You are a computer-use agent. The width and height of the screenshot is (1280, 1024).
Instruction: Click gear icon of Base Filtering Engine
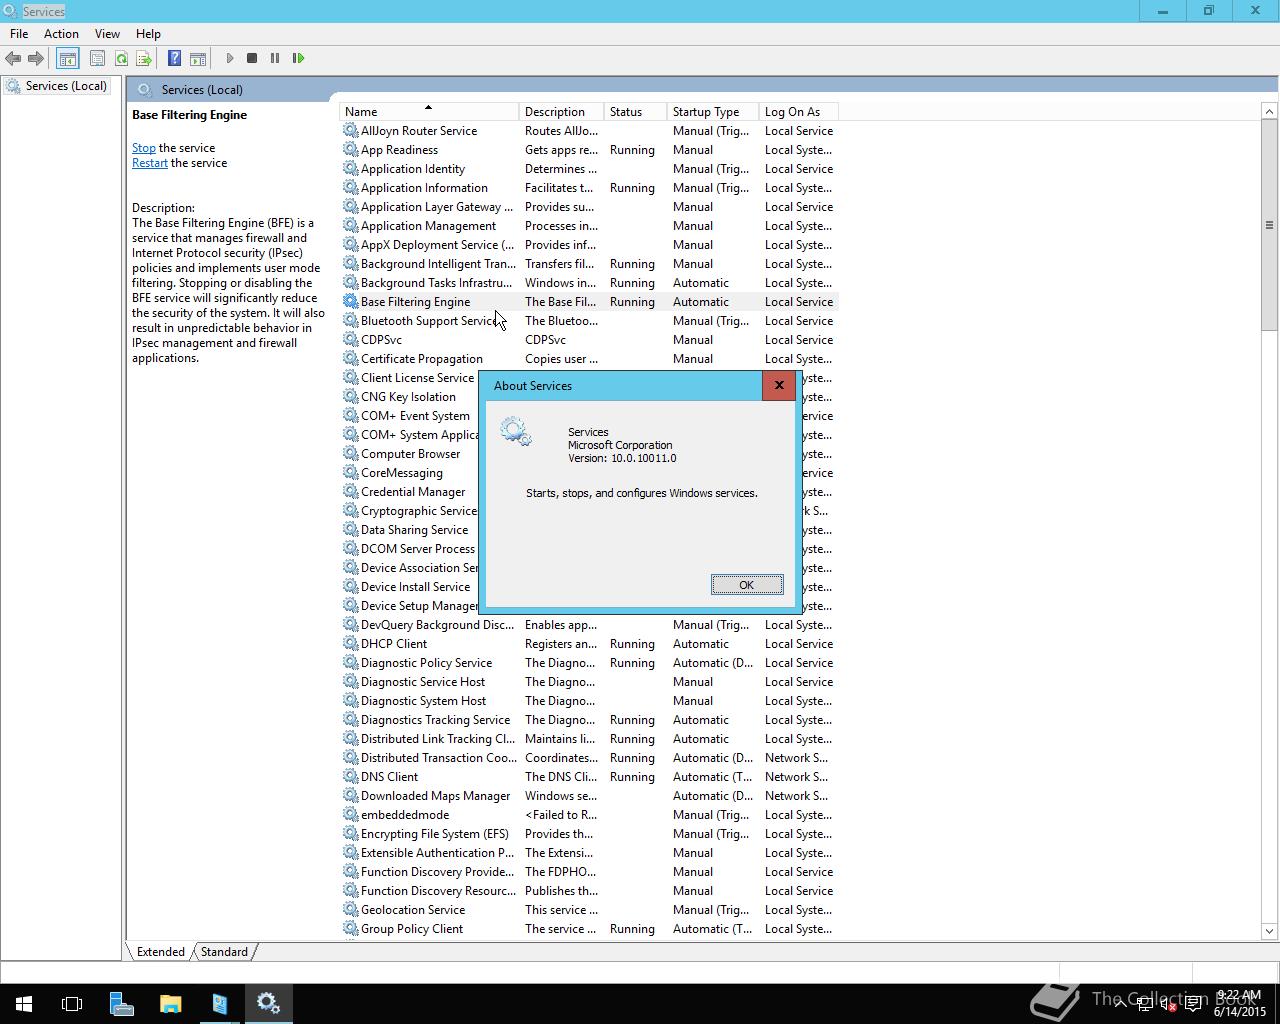351,302
